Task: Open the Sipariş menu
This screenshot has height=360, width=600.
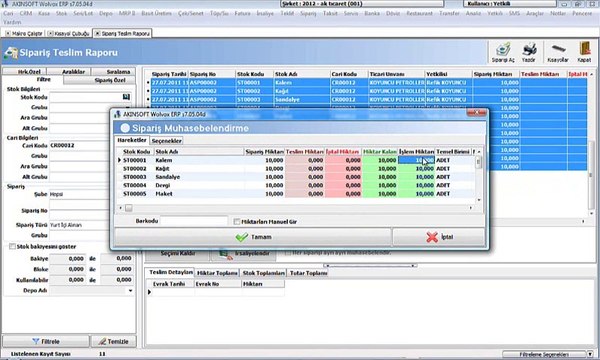Action: tap(308, 13)
